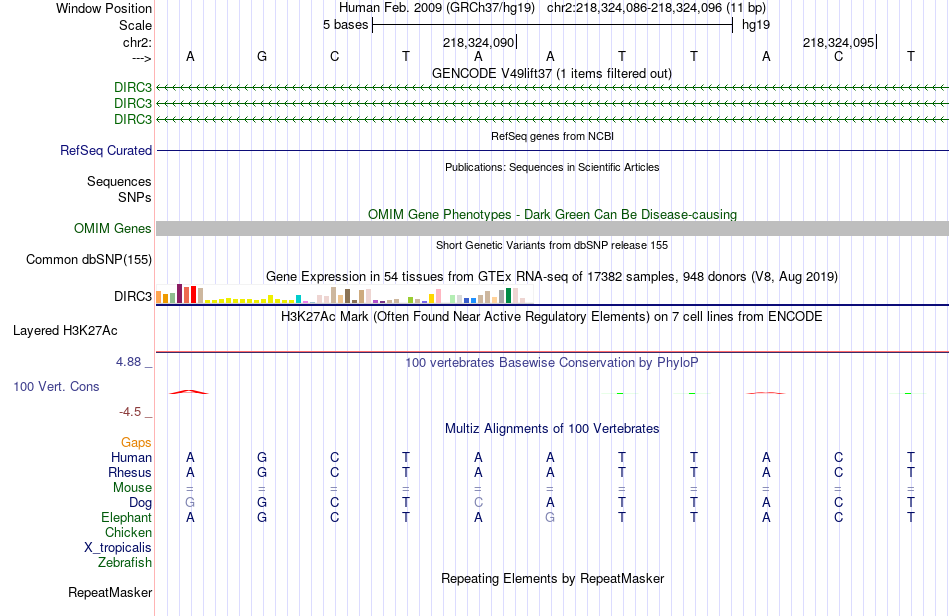Image resolution: width=950 pixels, height=616 pixels.
Task: Open the RefSeq Curated track label
Action: point(106,150)
